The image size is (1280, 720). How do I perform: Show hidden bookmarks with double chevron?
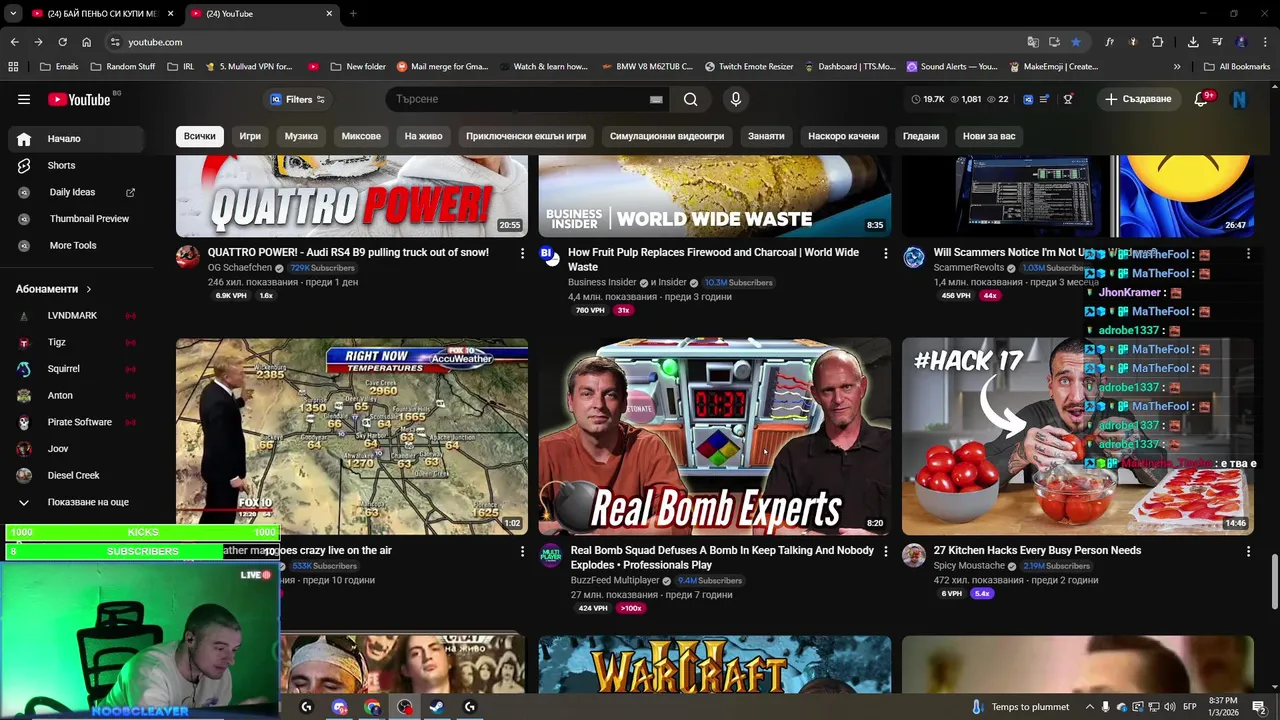(1177, 67)
